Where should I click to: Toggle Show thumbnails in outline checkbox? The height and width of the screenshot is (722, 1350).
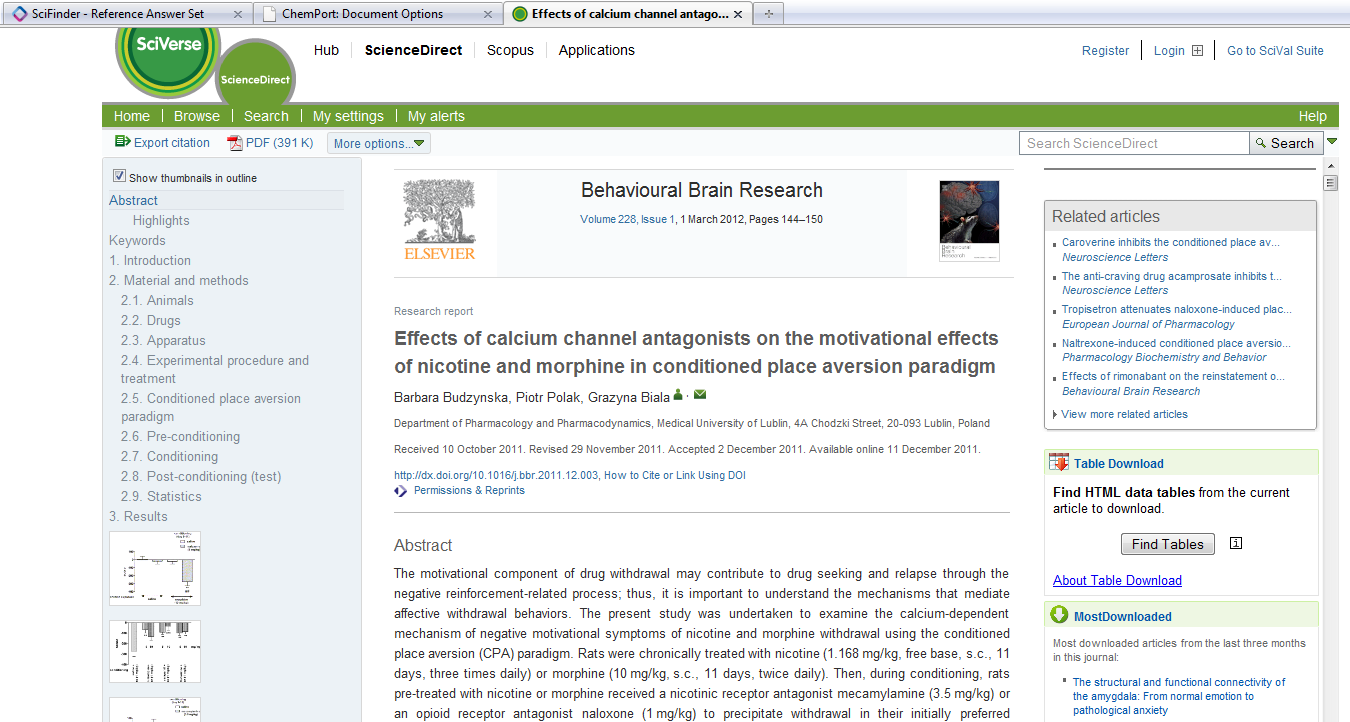pos(119,176)
